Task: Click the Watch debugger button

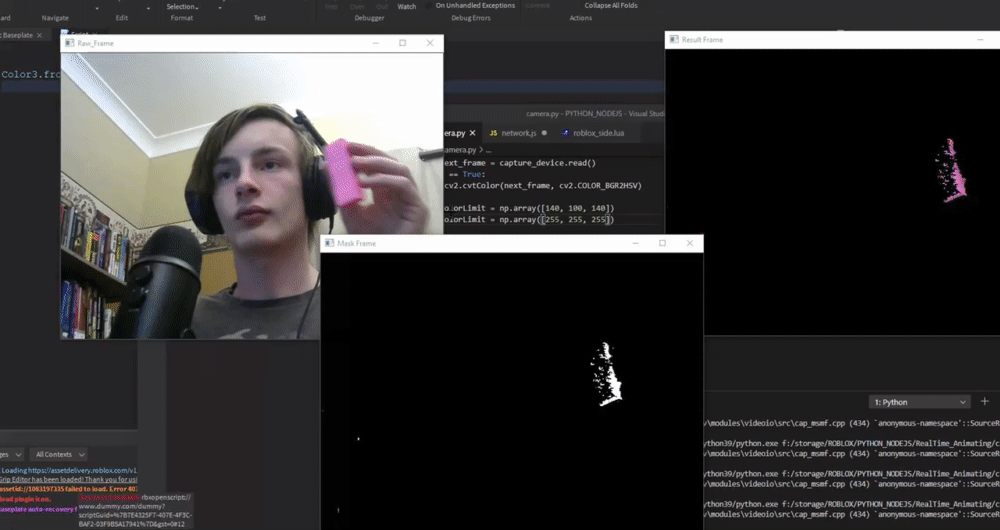Action: click(x=406, y=6)
